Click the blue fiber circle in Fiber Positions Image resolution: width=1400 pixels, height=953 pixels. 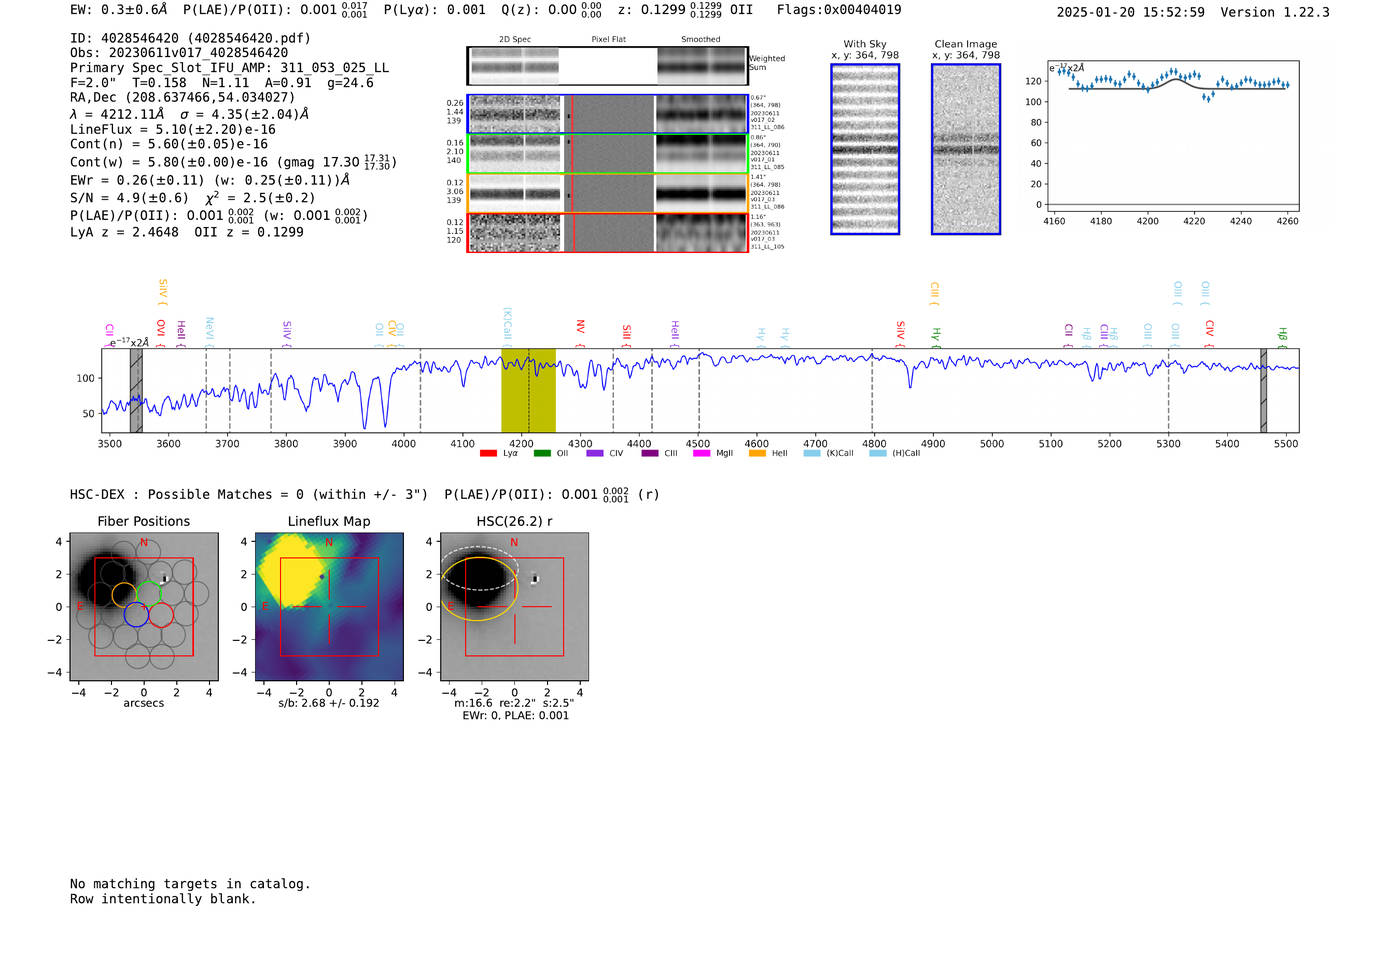pos(137,615)
